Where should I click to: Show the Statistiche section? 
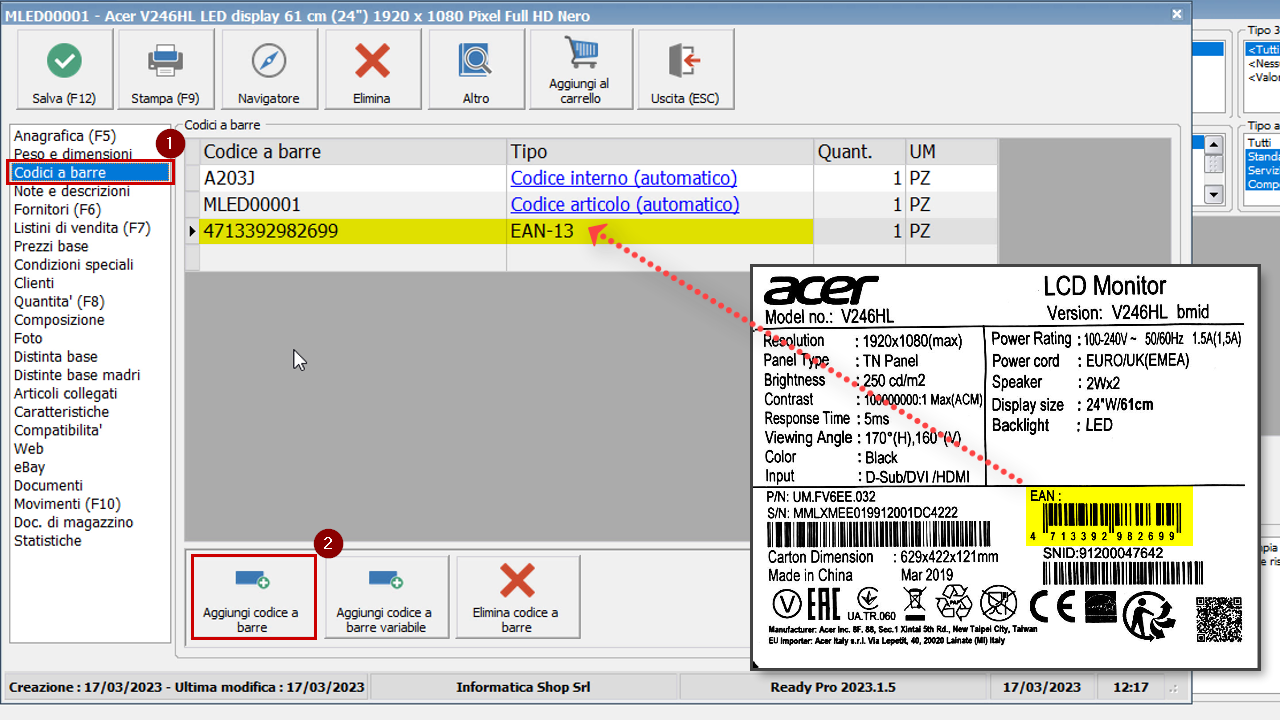coord(48,541)
